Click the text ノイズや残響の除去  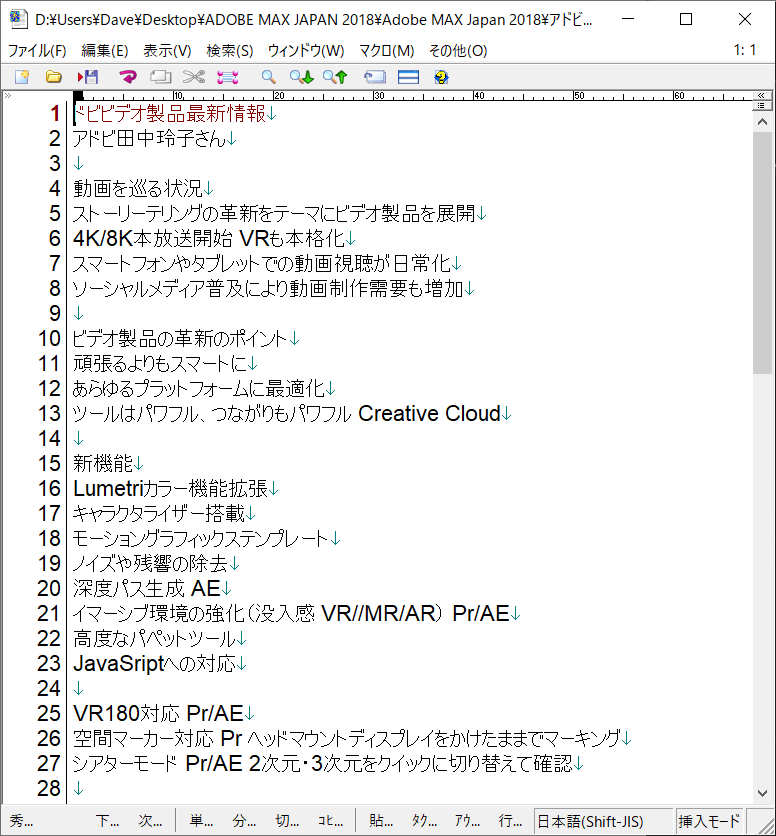tap(150, 564)
